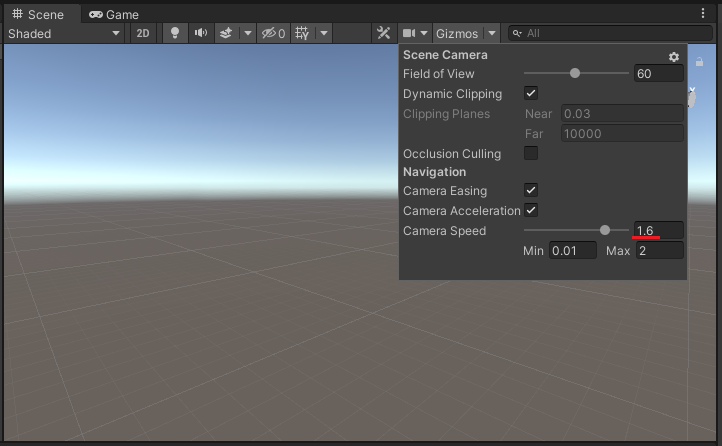Disable Camera Easing checkbox

531,190
